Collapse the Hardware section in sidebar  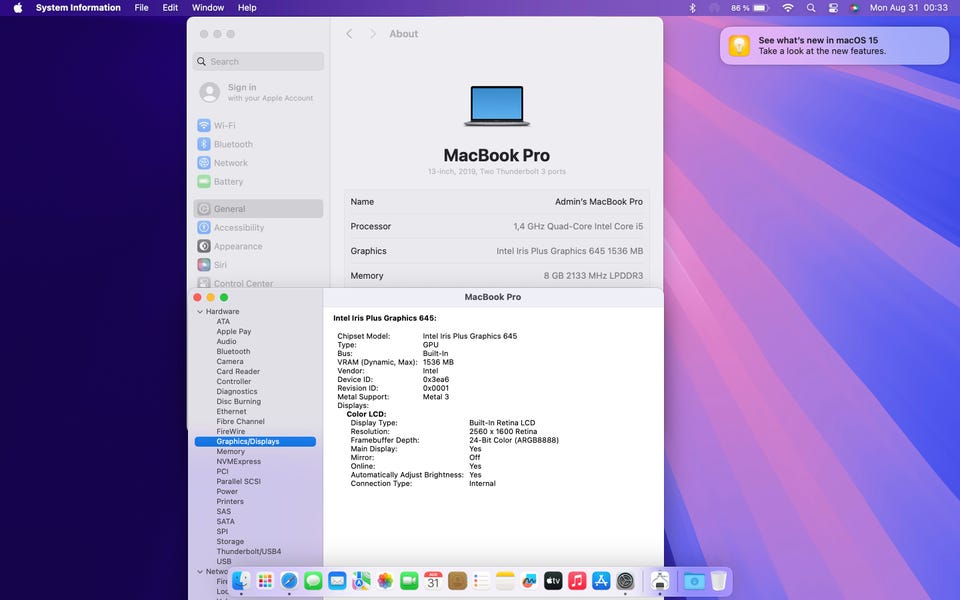200,312
